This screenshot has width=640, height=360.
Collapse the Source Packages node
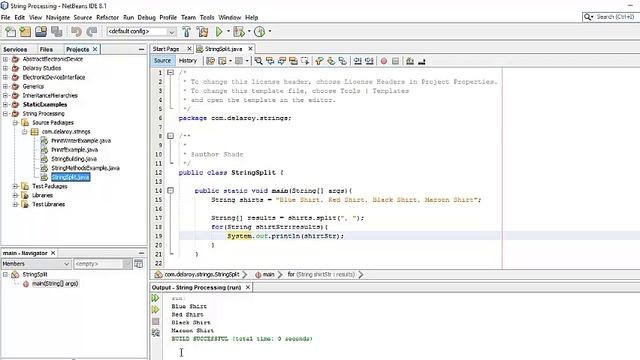[15, 122]
